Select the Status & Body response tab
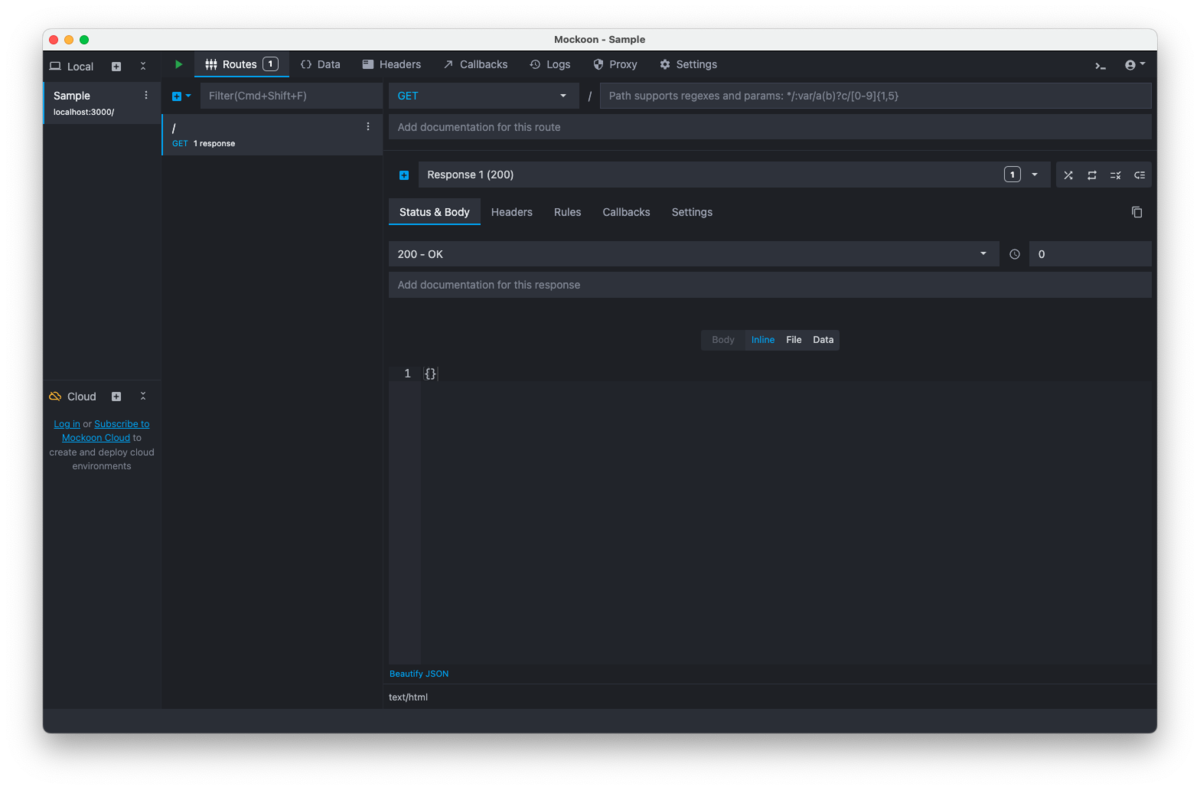 click(434, 212)
